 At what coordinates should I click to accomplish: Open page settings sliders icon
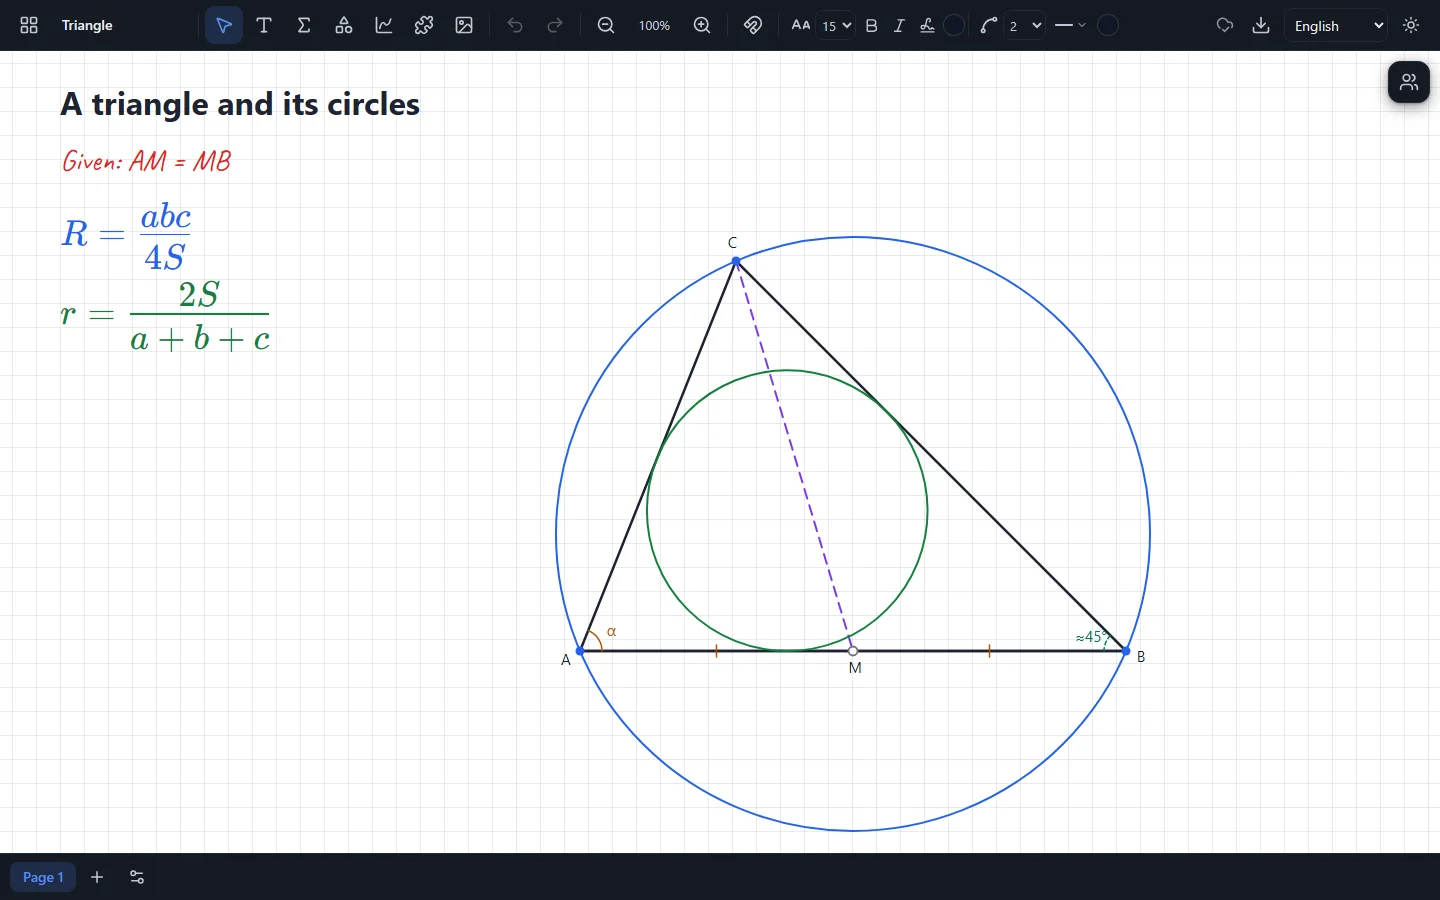(137, 877)
